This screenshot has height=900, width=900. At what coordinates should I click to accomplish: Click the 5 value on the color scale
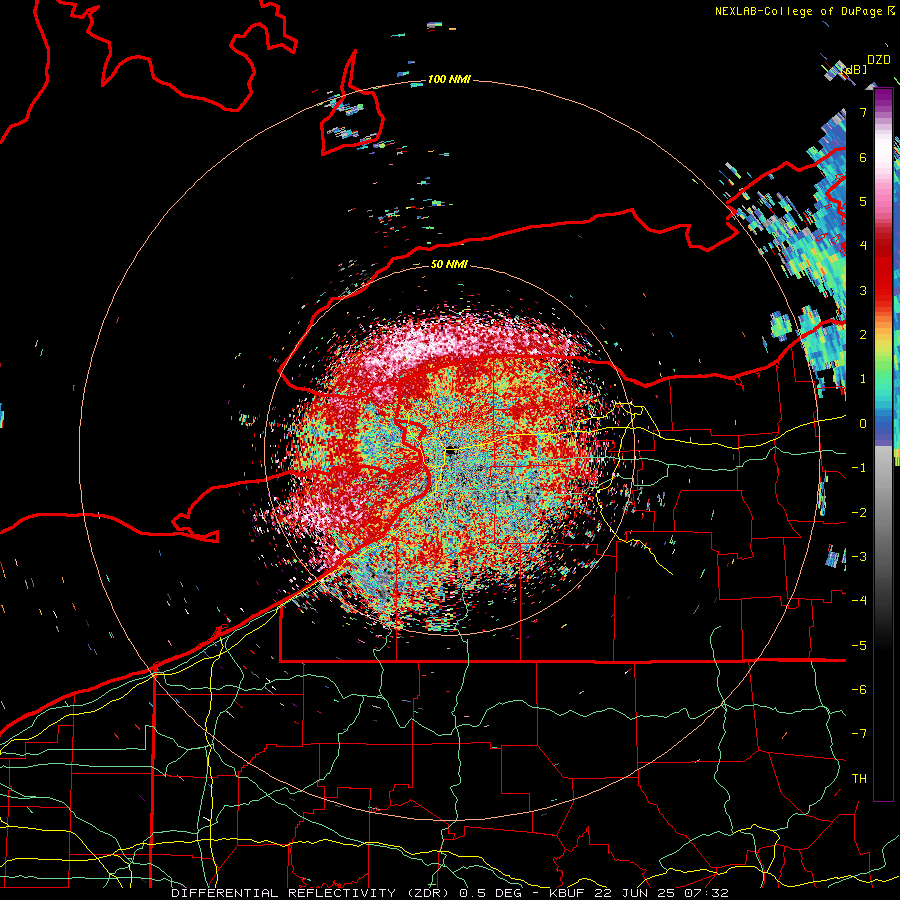pyautogui.click(x=863, y=201)
